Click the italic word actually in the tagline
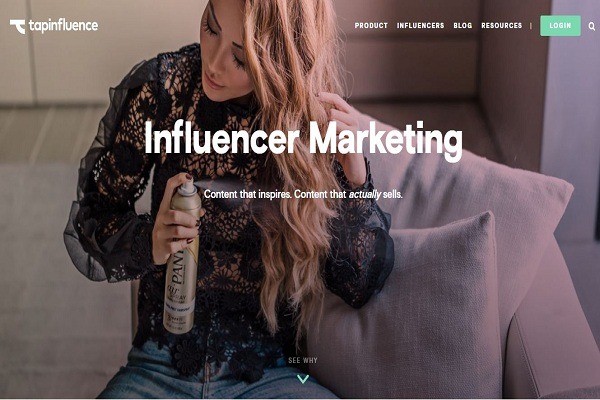Image resolution: width=600 pixels, height=400 pixels. coord(364,194)
